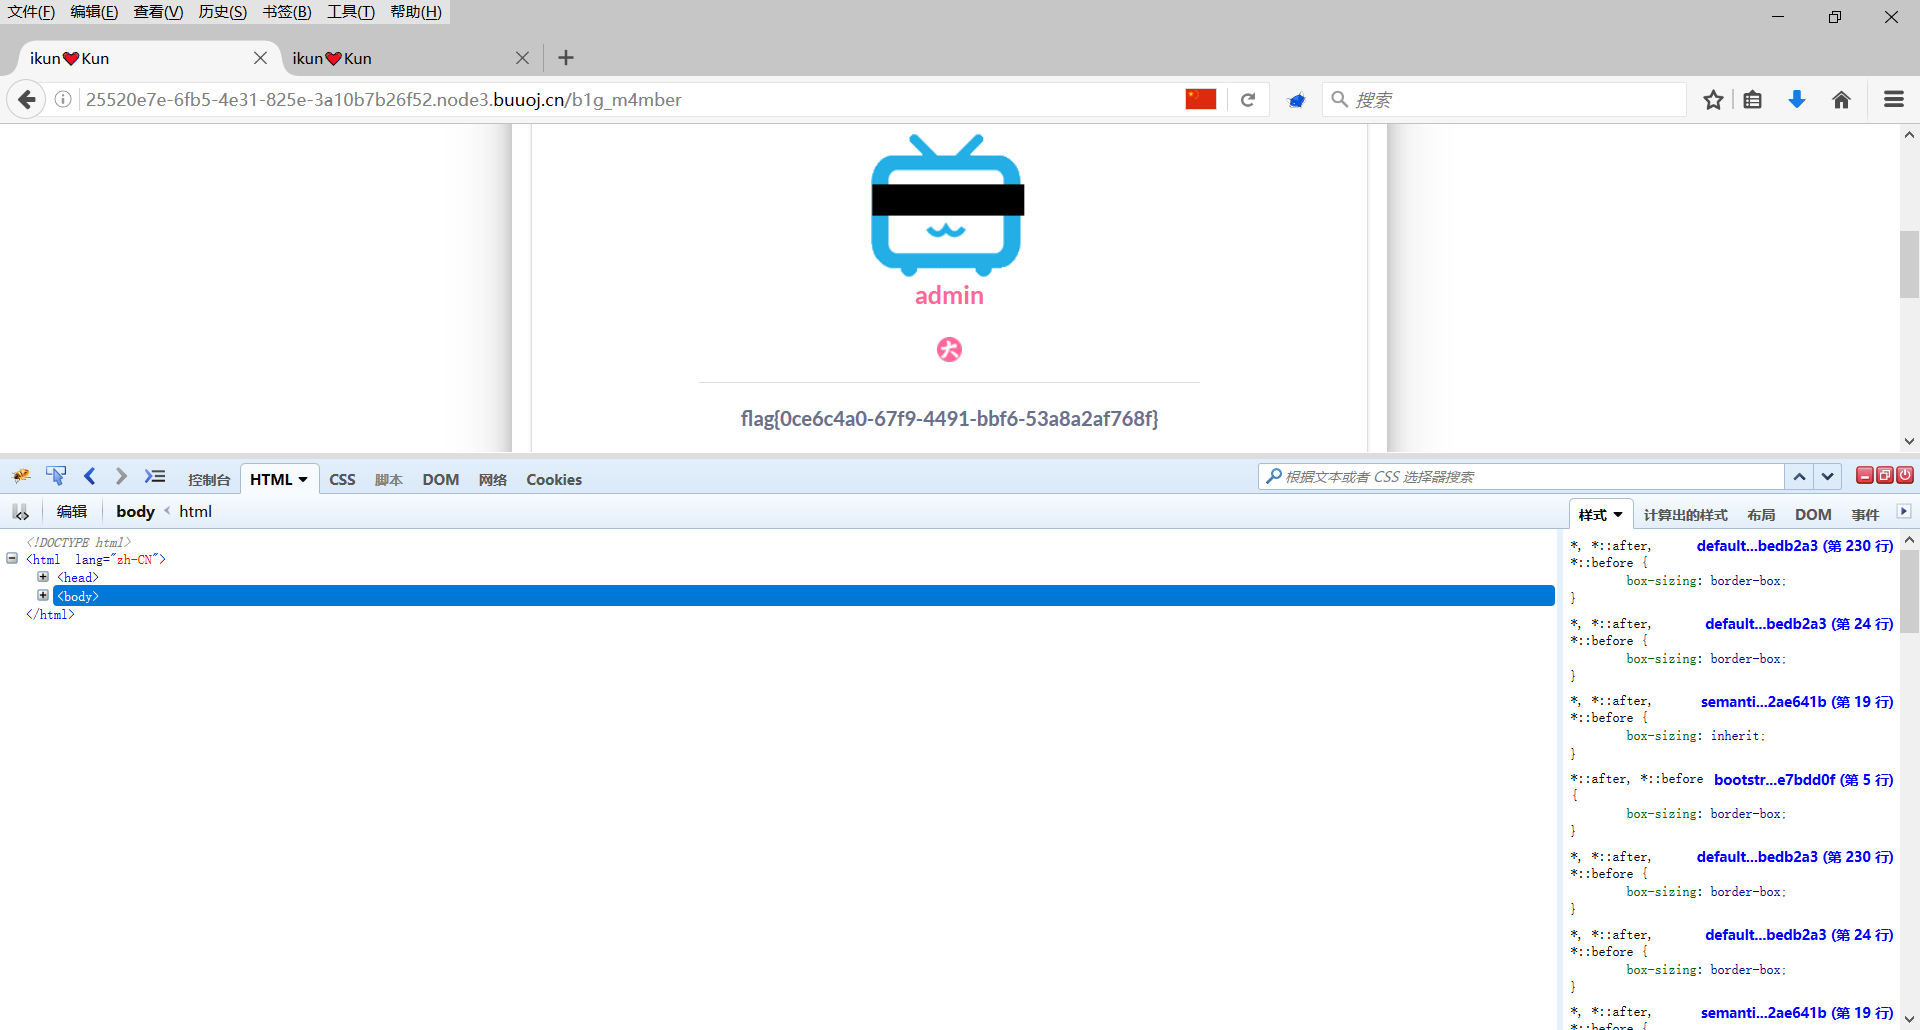Show the Firebug command line popup

154,476
